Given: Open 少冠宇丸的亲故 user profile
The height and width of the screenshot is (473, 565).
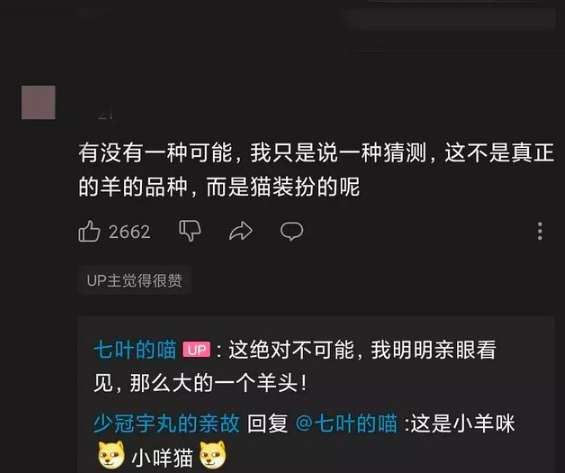Looking at the screenshot, I should click(x=166, y=423).
